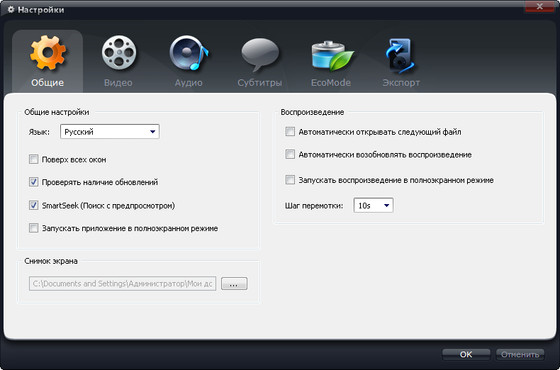Select the Видео tab label
This screenshot has width=560, height=370.
tap(118, 83)
